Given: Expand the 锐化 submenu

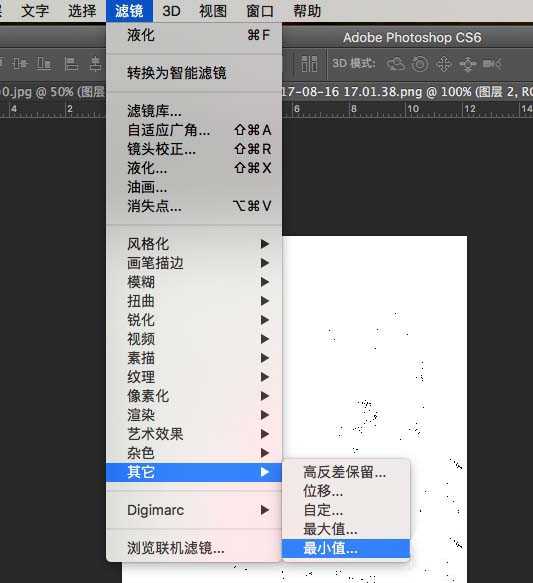Looking at the screenshot, I should 194,320.
